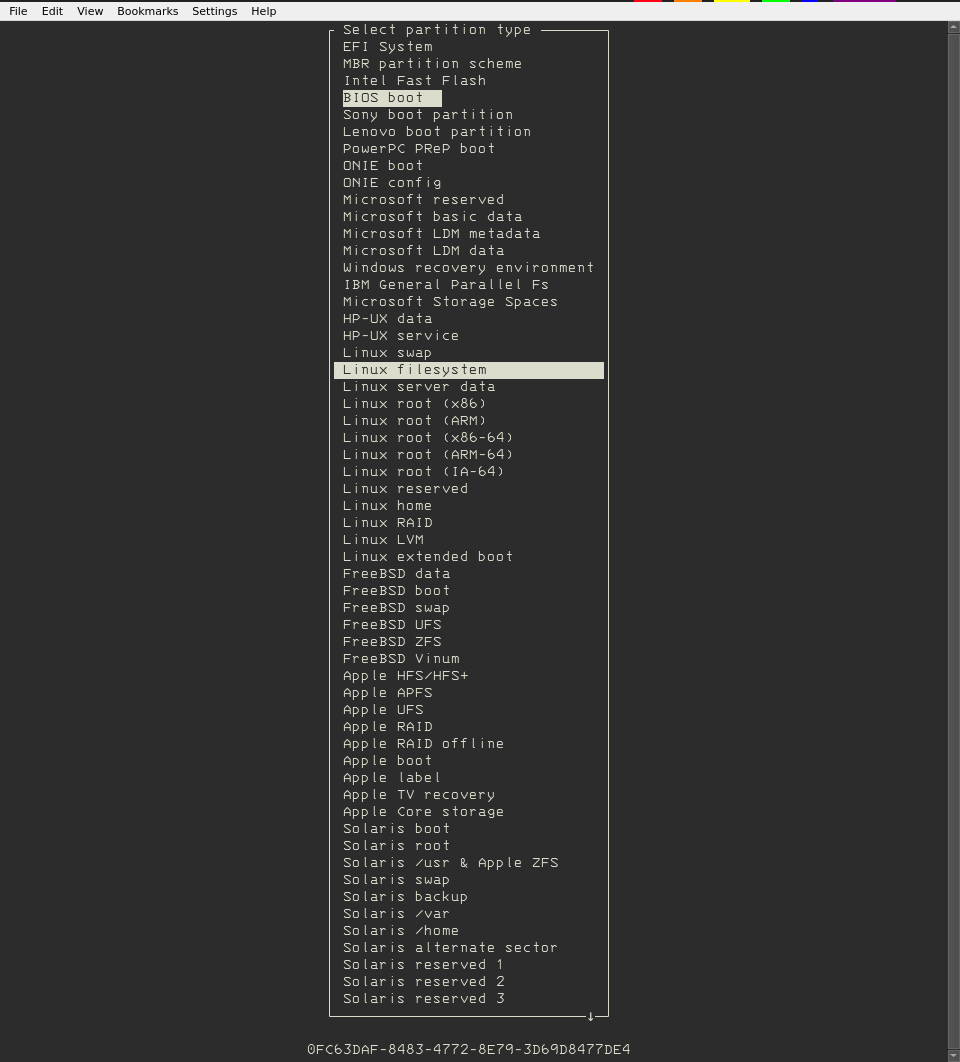Select Linux RAID partition type
This screenshot has width=960, height=1062.
point(388,523)
